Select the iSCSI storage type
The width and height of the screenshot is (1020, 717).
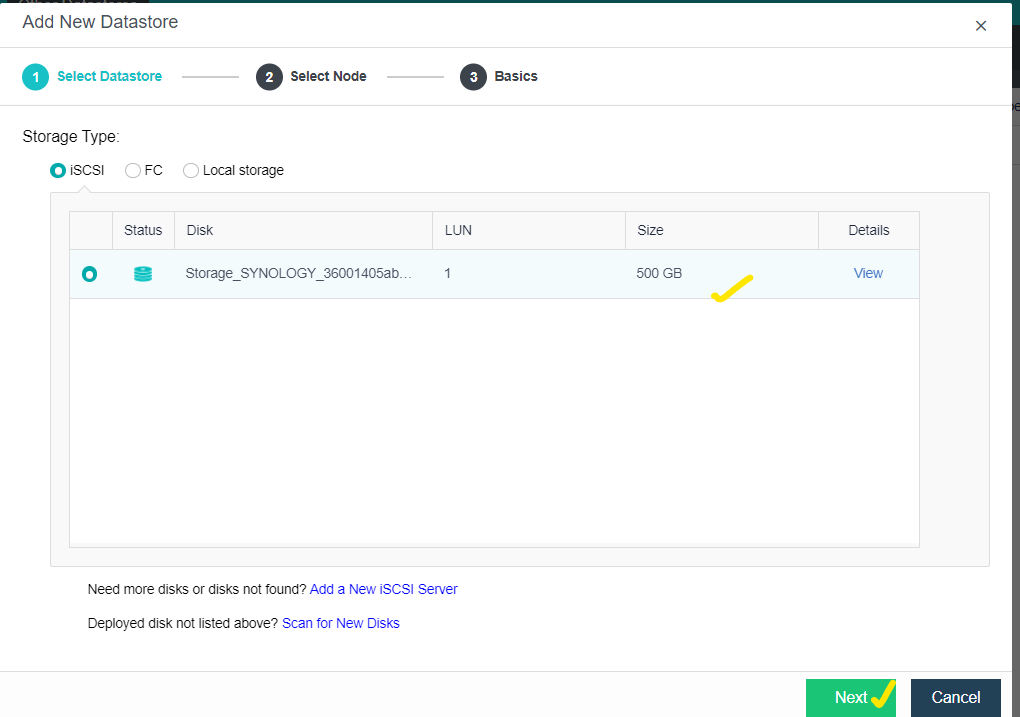pyautogui.click(x=58, y=171)
